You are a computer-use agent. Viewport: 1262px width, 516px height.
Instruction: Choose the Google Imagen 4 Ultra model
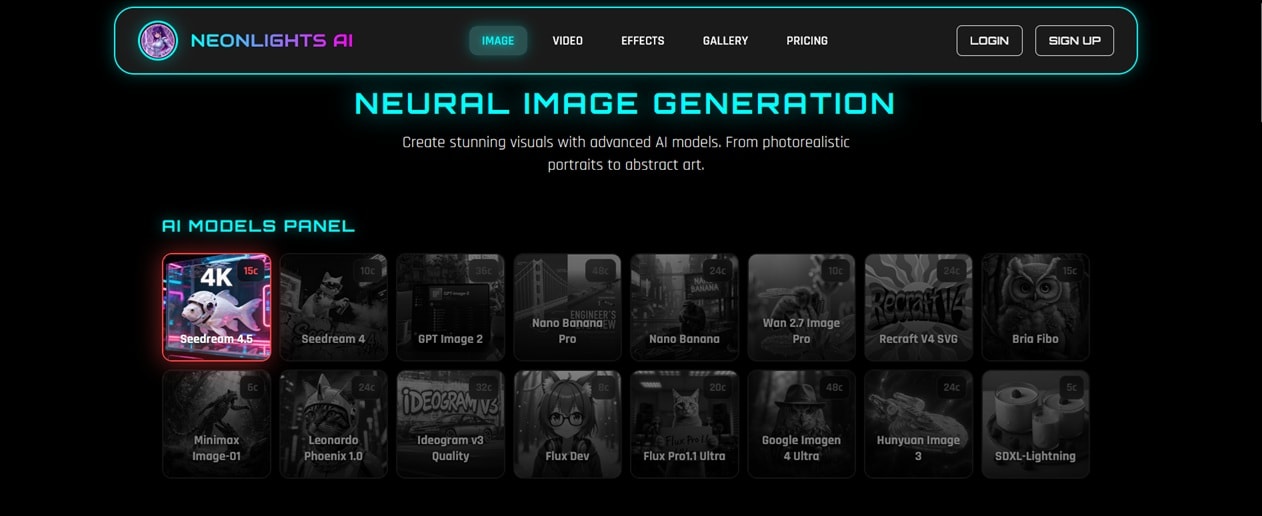tap(802, 424)
